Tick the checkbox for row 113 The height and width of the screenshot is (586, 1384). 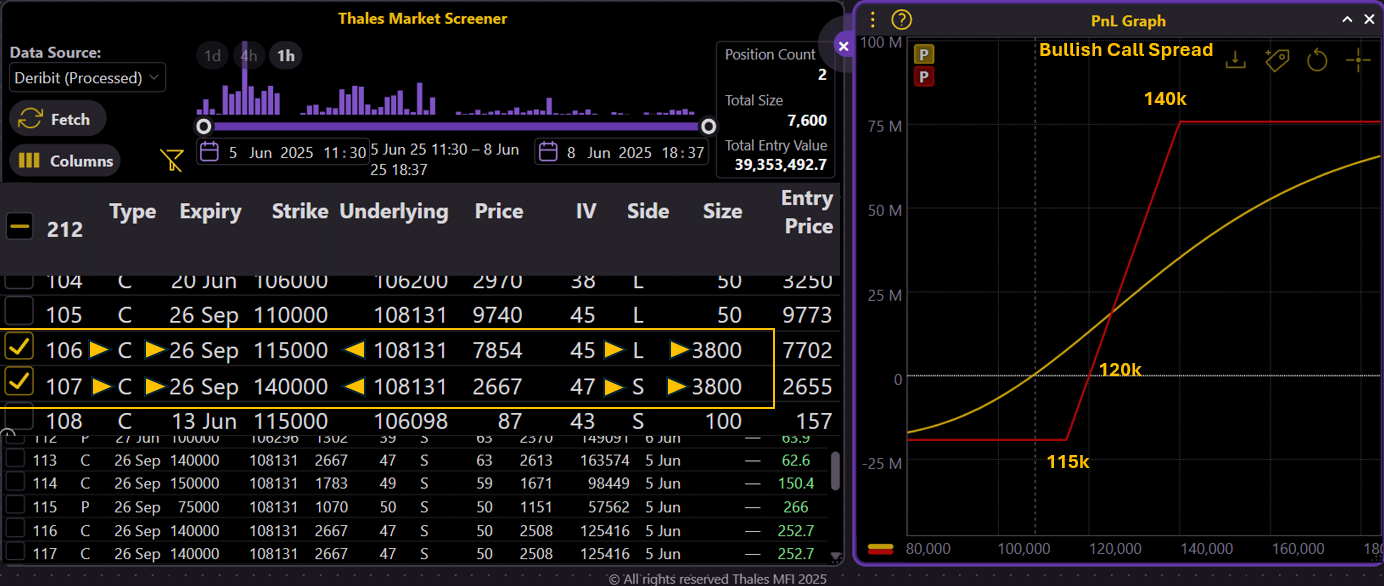[x=16, y=459]
